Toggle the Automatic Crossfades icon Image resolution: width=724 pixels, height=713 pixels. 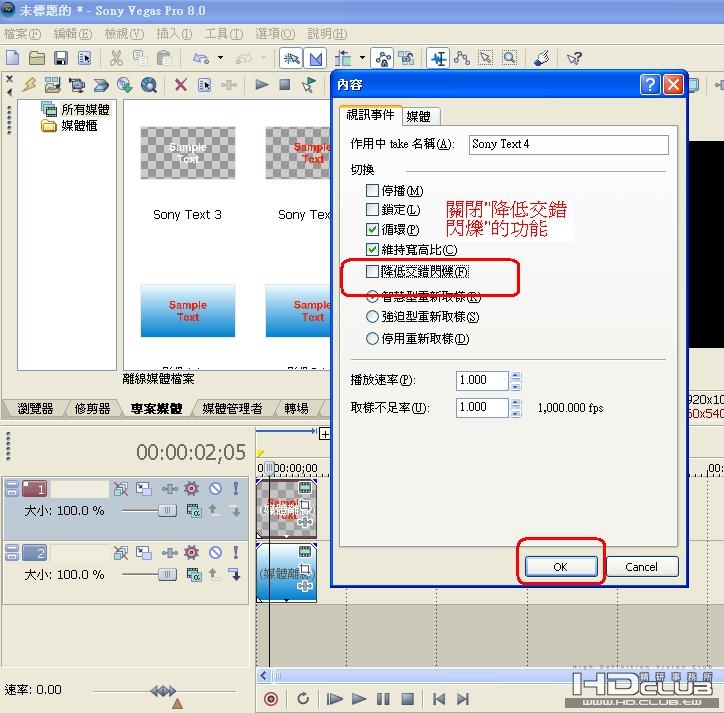[316, 59]
